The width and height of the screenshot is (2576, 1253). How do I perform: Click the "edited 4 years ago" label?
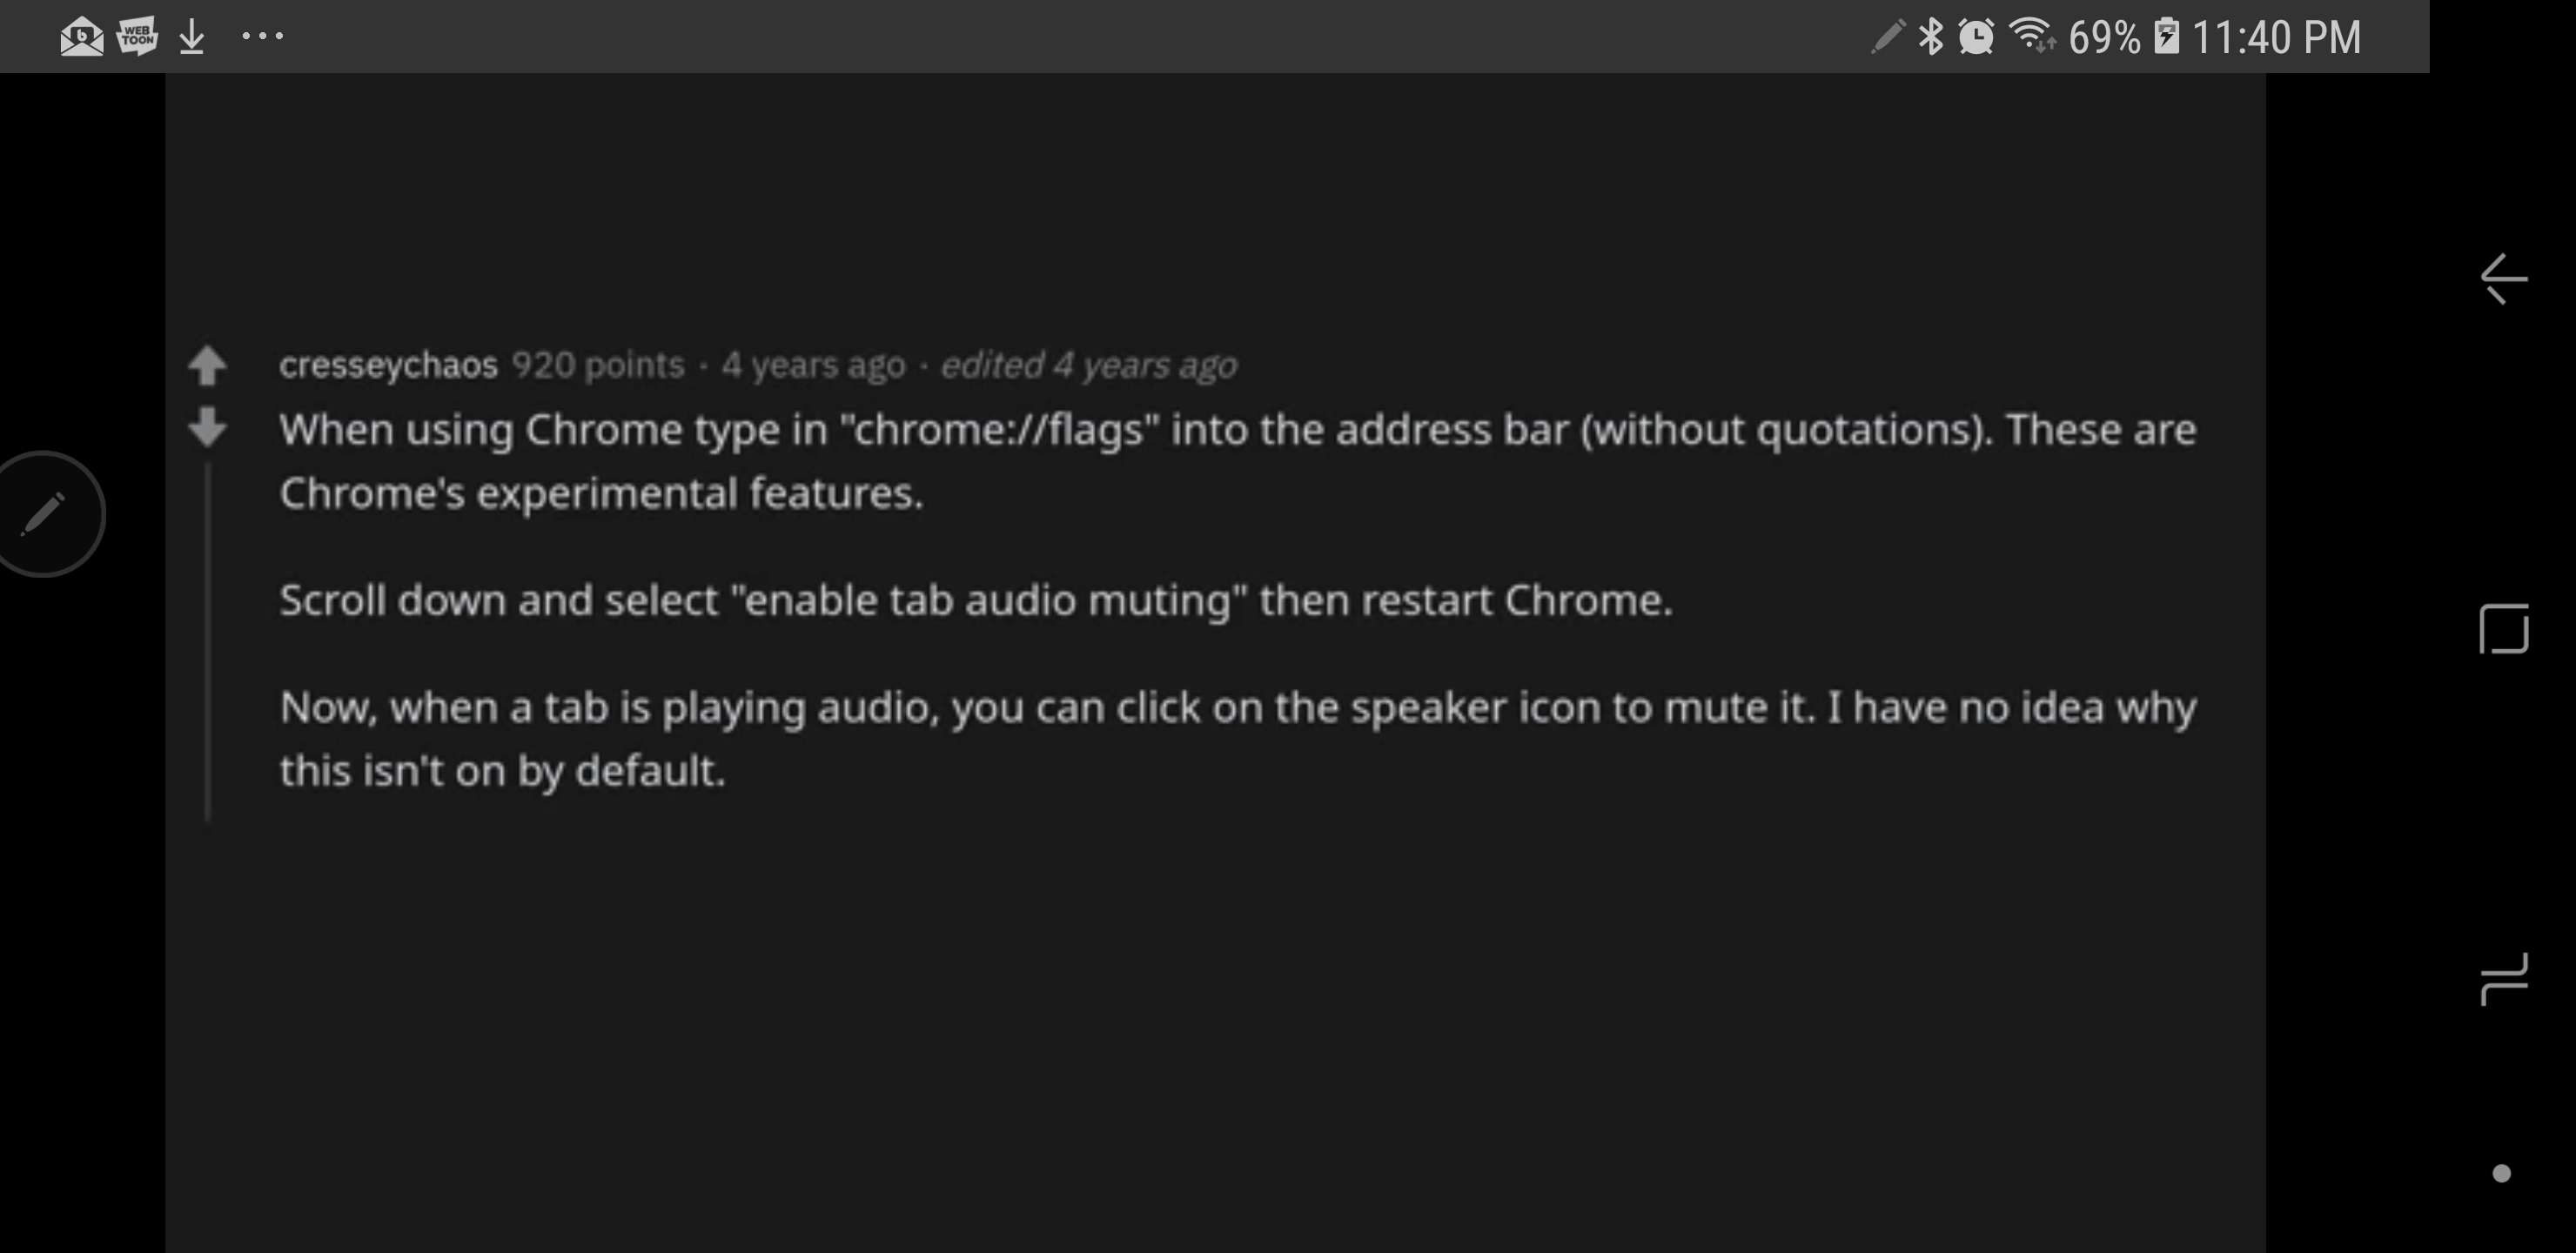pos(1088,365)
